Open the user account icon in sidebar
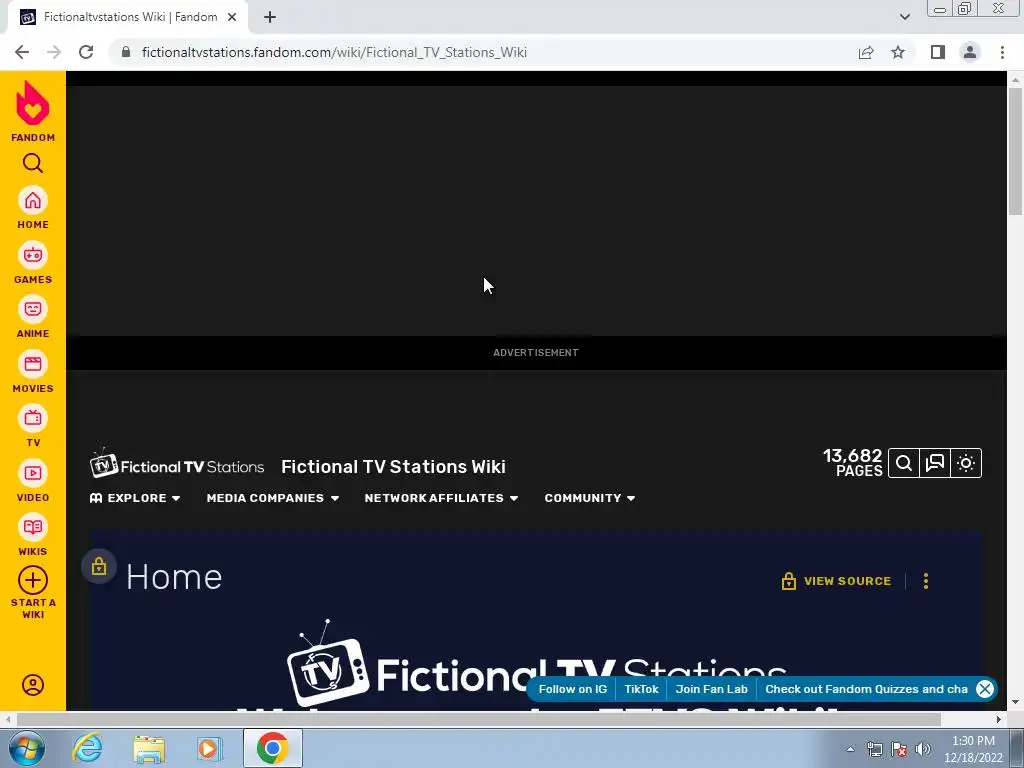This screenshot has width=1024, height=768. click(33, 684)
